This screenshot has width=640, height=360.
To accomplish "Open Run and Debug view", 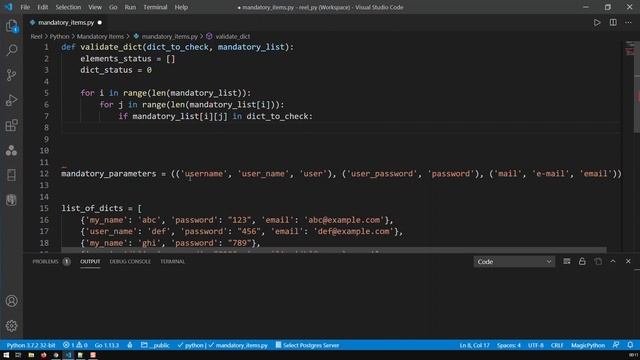I will (x=11, y=100).
